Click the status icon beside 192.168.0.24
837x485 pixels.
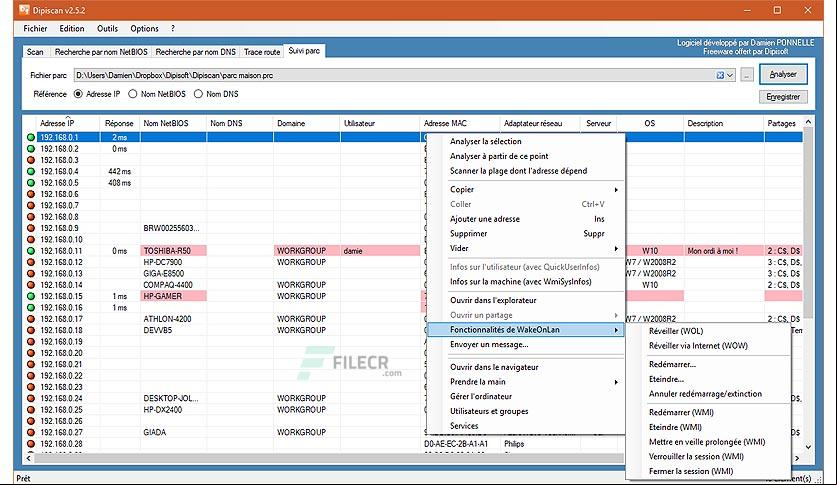31,398
